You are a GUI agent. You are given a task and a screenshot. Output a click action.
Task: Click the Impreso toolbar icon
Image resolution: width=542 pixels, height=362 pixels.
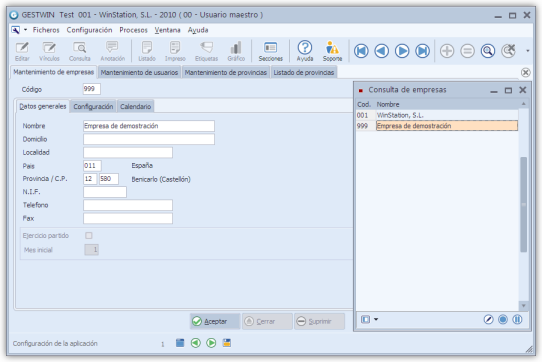click(x=175, y=51)
